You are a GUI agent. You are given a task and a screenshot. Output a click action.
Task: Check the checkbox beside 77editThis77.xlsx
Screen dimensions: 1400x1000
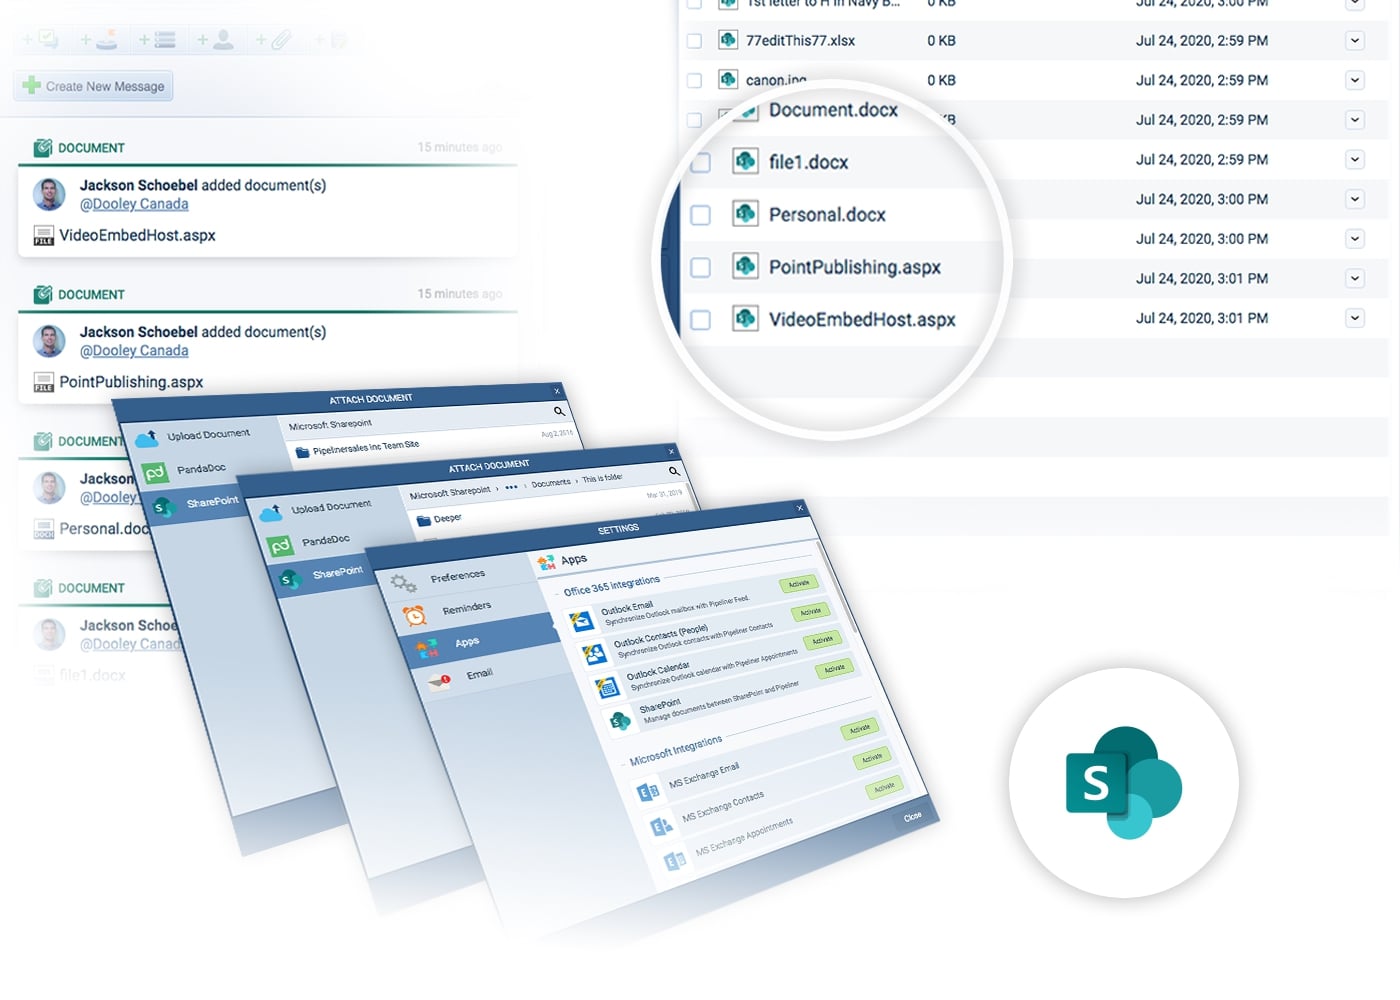(695, 41)
